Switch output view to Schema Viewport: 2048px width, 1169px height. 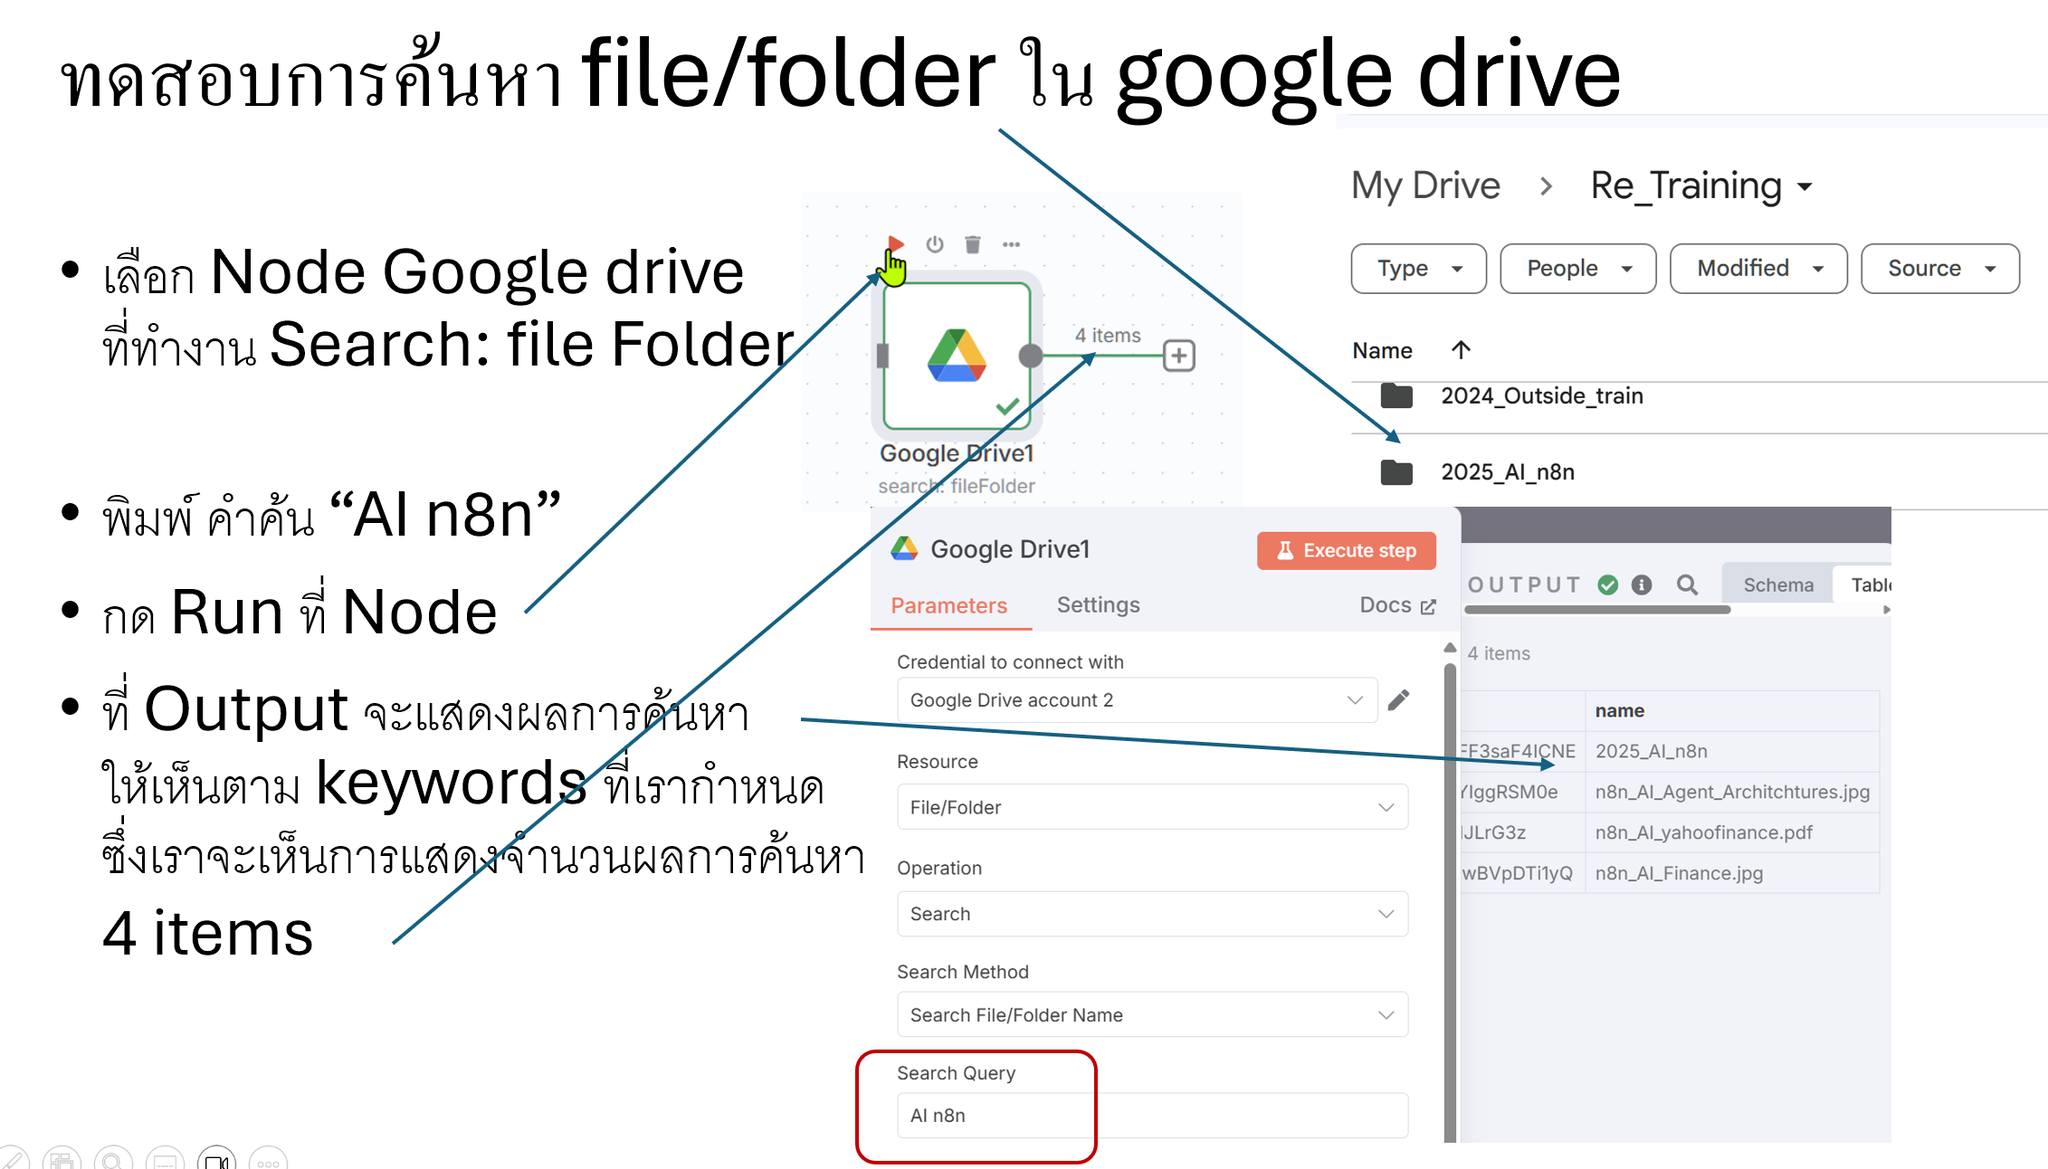coord(1778,585)
